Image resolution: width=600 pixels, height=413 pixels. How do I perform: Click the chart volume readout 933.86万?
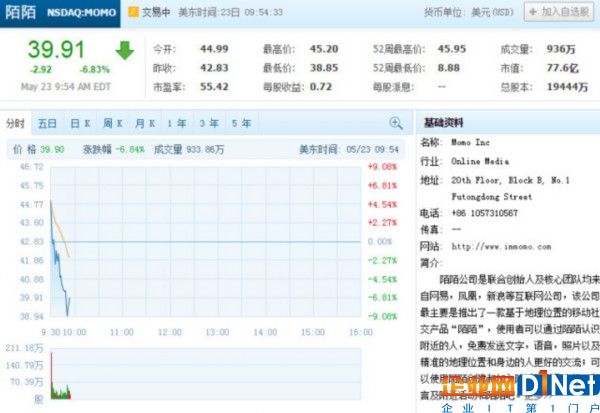tap(205, 150)
